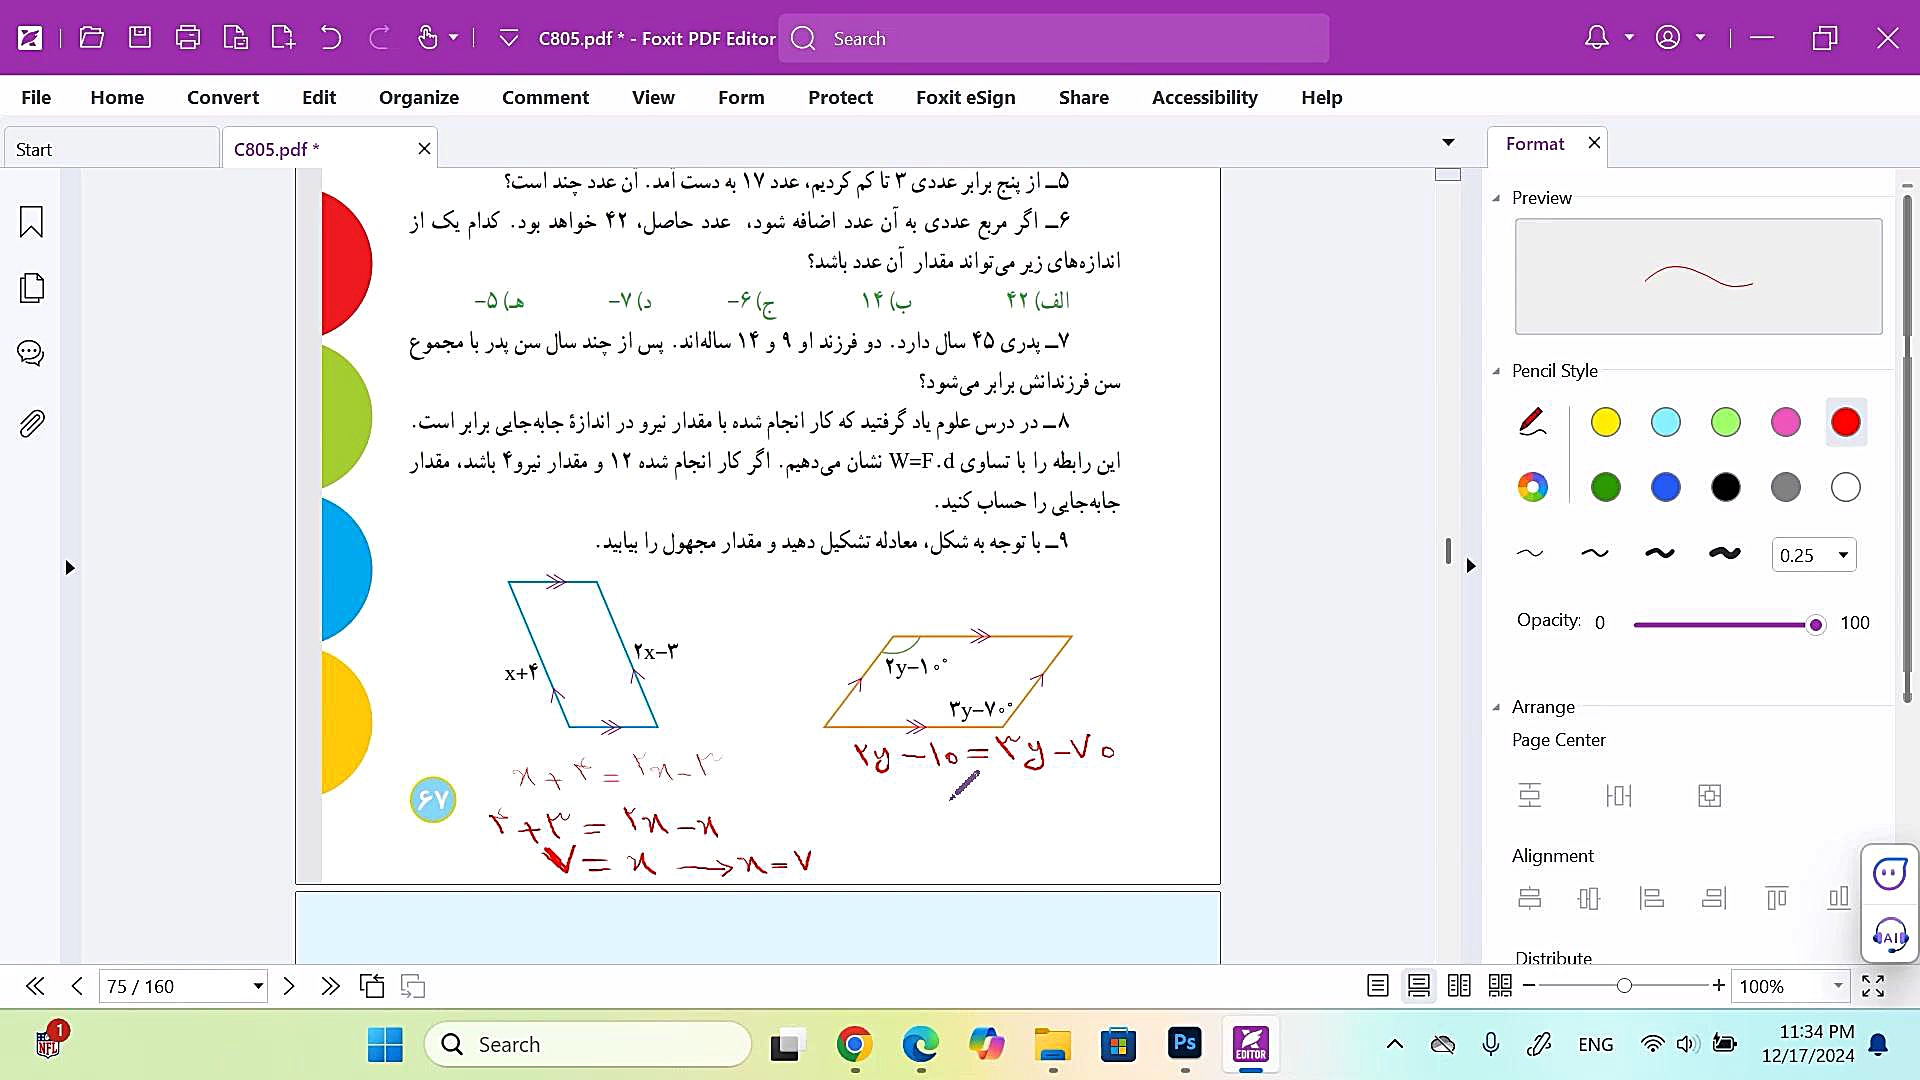Screen dimensions: 1920x1080
Task: Close the Format panel
Action: [x=1594, y=143]
